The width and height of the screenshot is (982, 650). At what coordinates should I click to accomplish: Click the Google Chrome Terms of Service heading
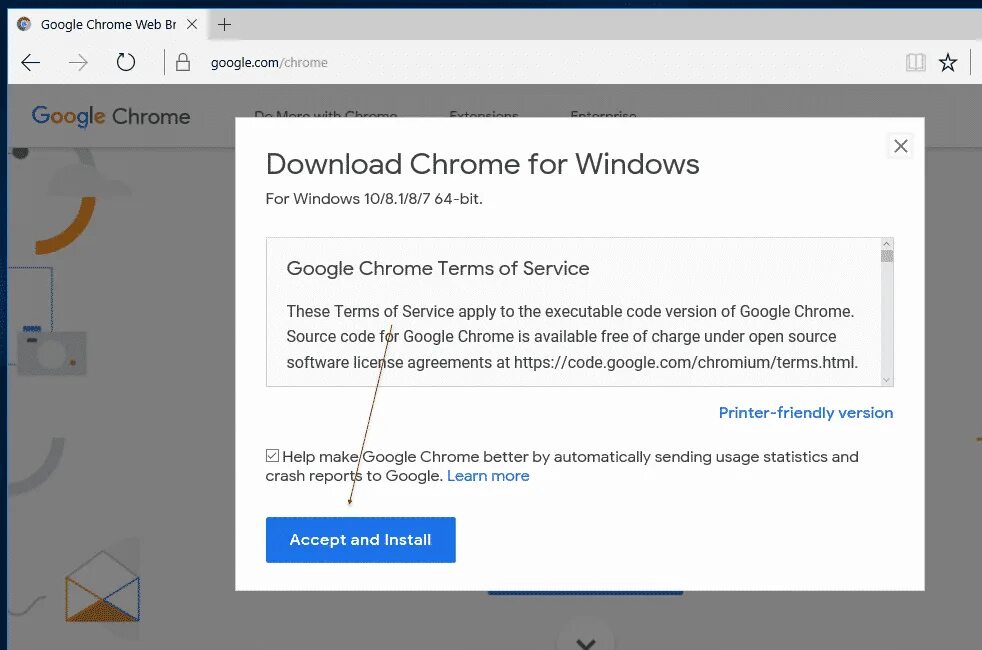(x=438, y=269)
